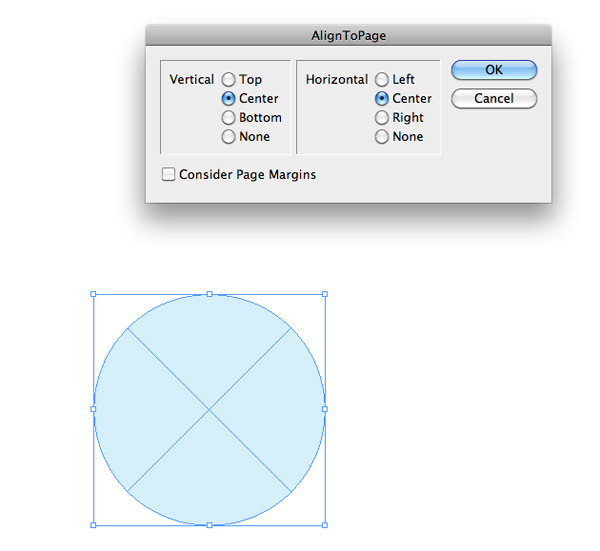Select the Horizontal Center radio button

[382, 99]
